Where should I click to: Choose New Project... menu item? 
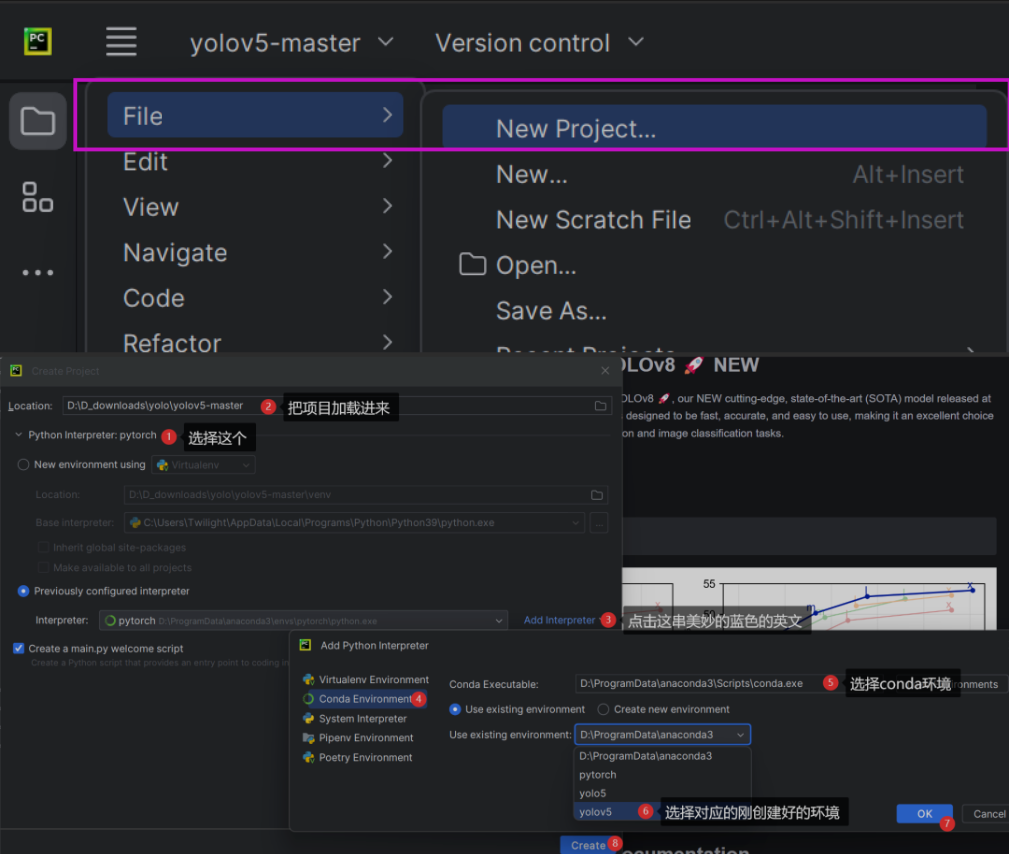click(714, 128)
